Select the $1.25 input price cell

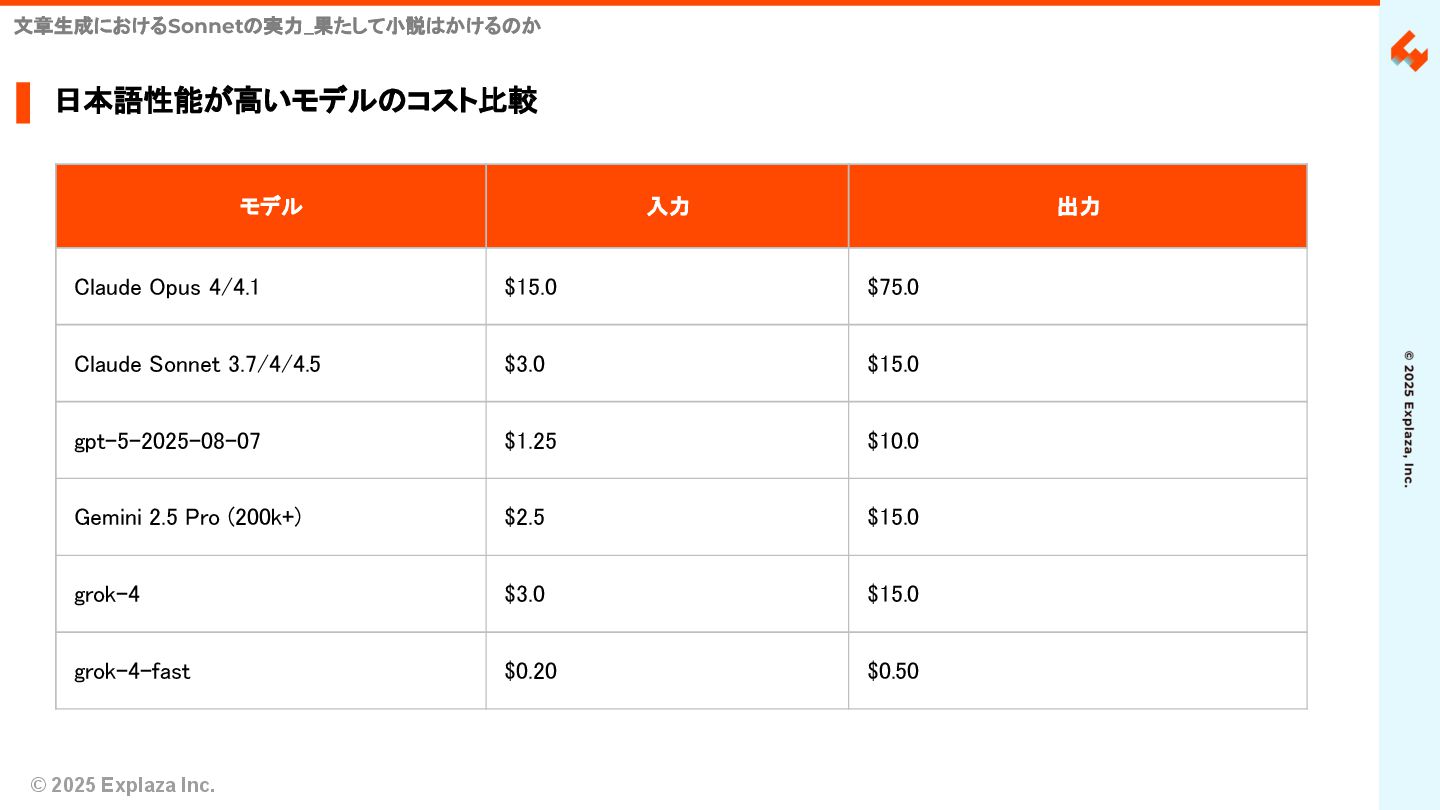tap(668, 441)
